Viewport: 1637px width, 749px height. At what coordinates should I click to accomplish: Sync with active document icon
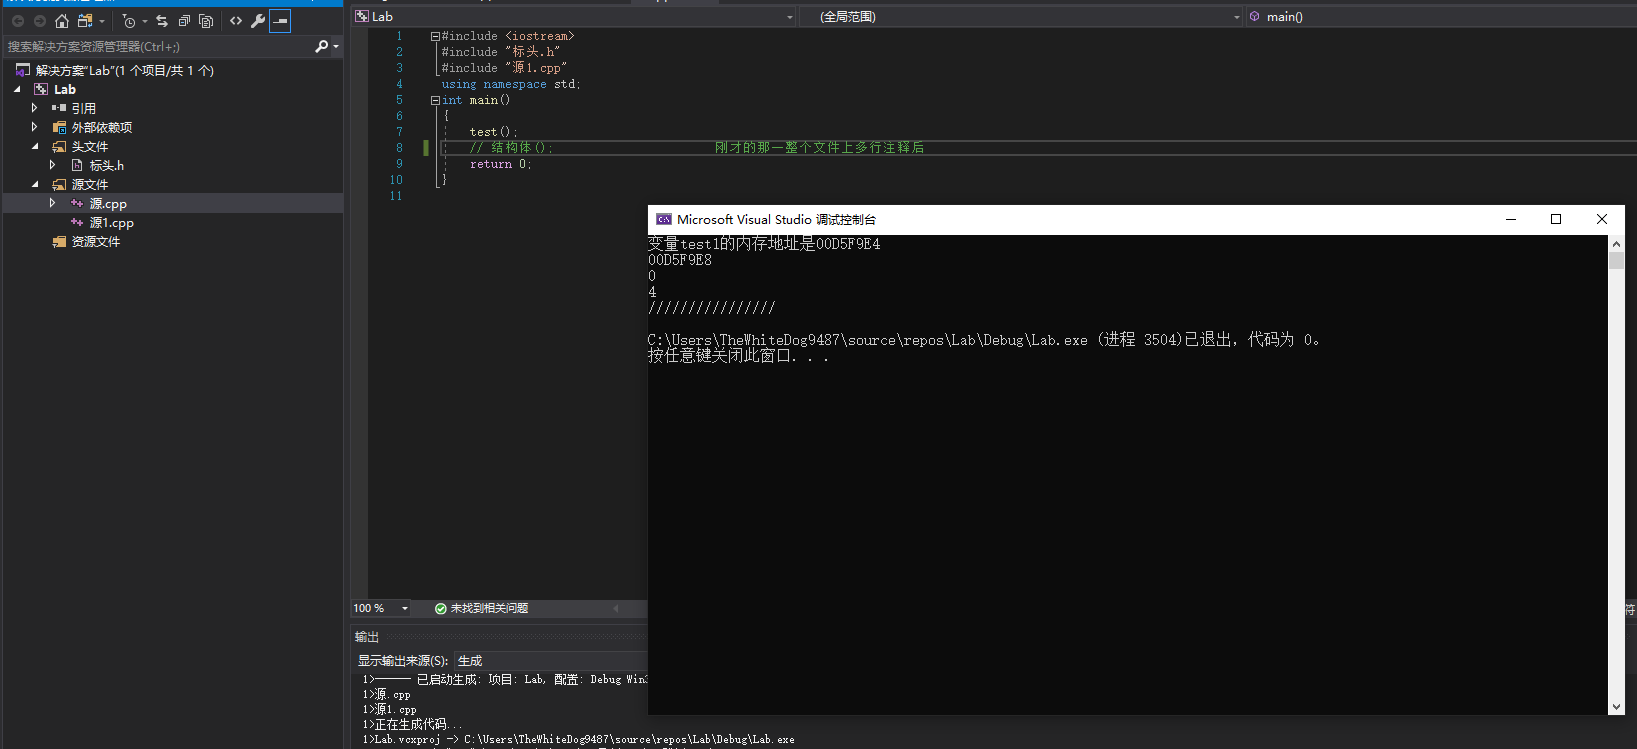tap(162, 21)
